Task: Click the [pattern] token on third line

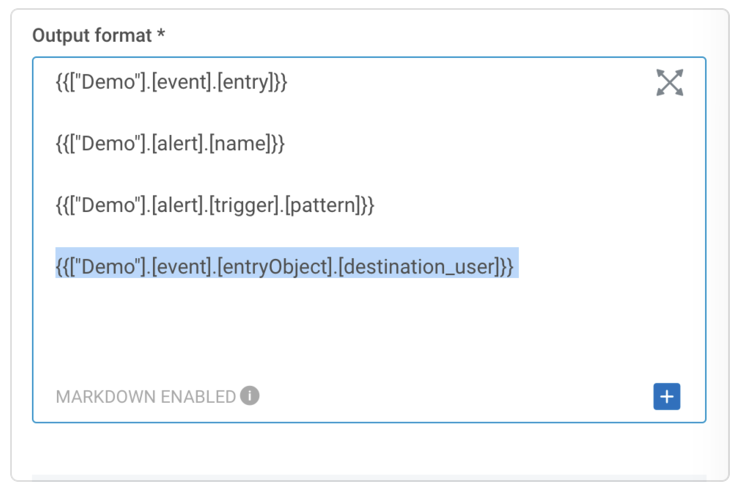Action: coord(327,206)
